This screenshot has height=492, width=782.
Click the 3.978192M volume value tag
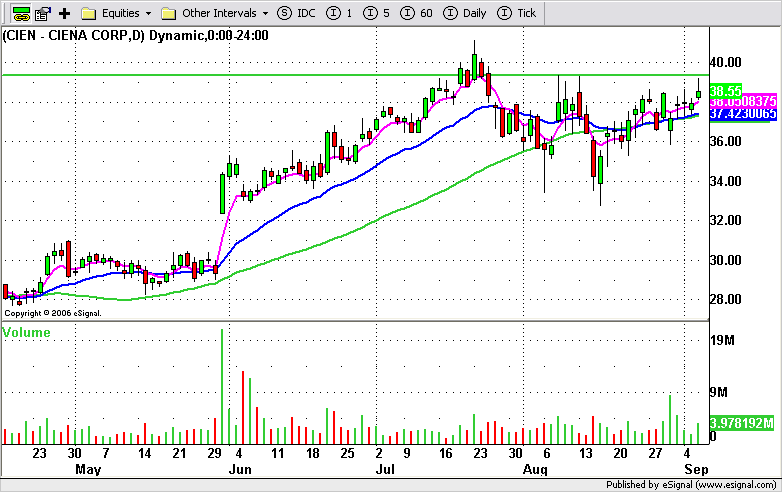click(742, 423)
